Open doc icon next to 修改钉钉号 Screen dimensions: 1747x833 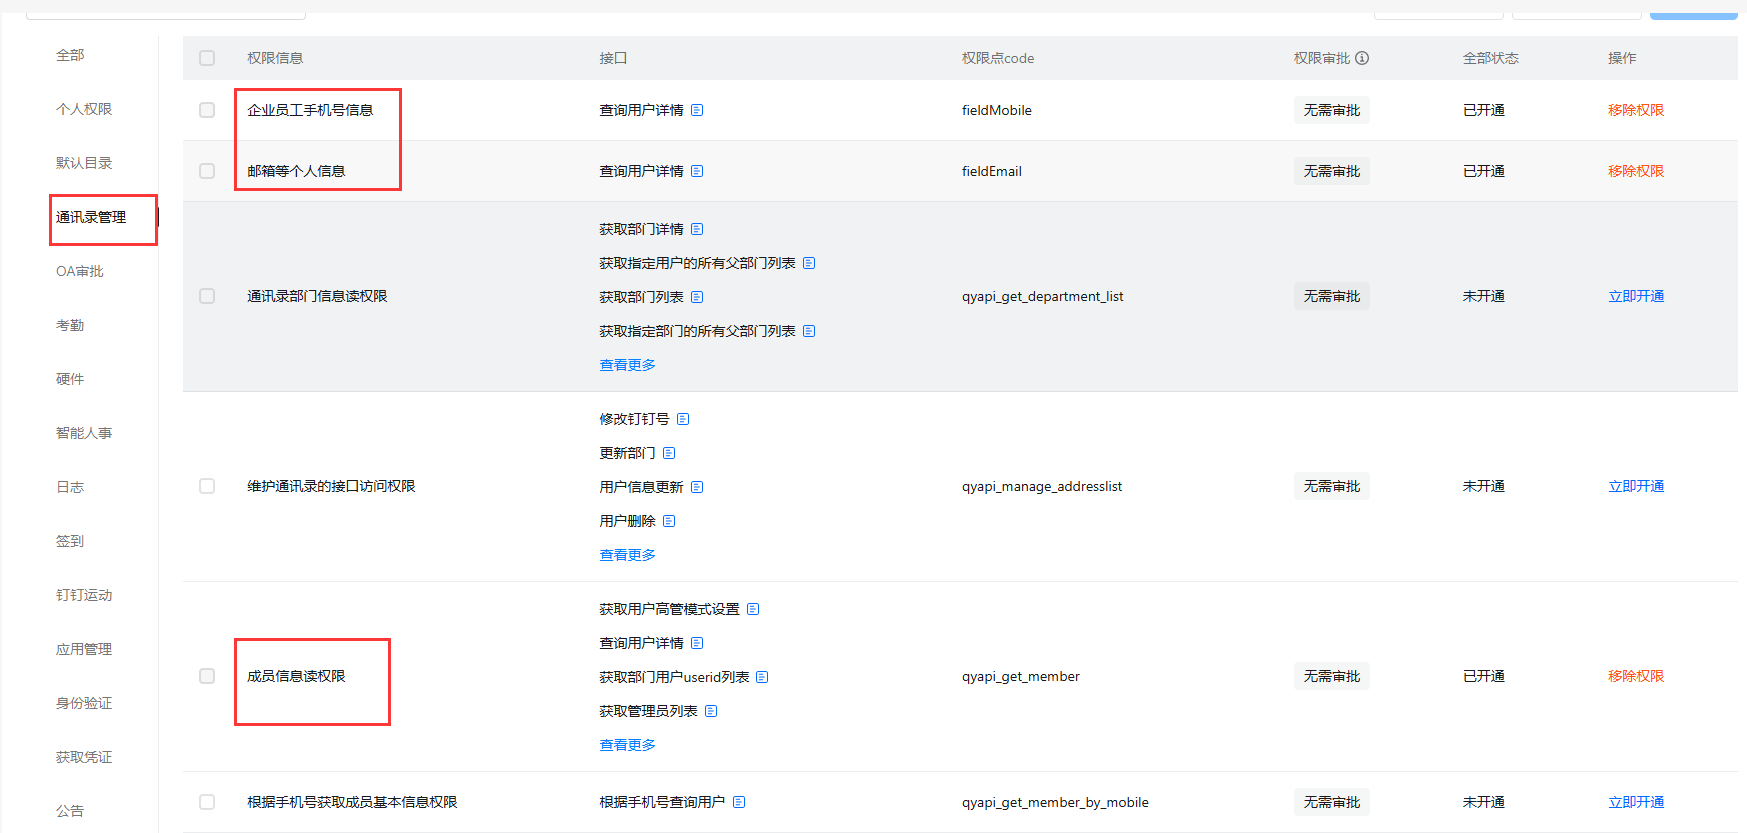[683, 419]
